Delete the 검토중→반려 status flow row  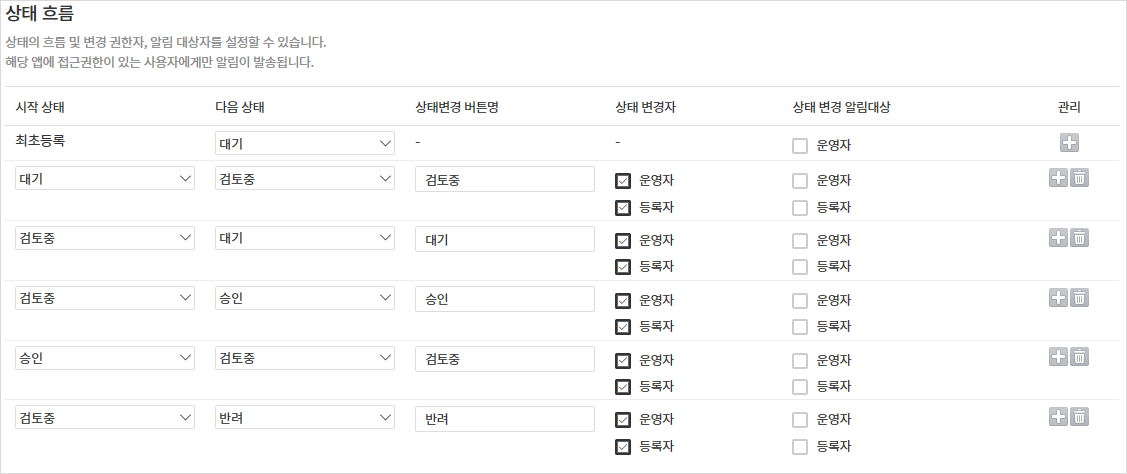click(x=1079, y=417)
